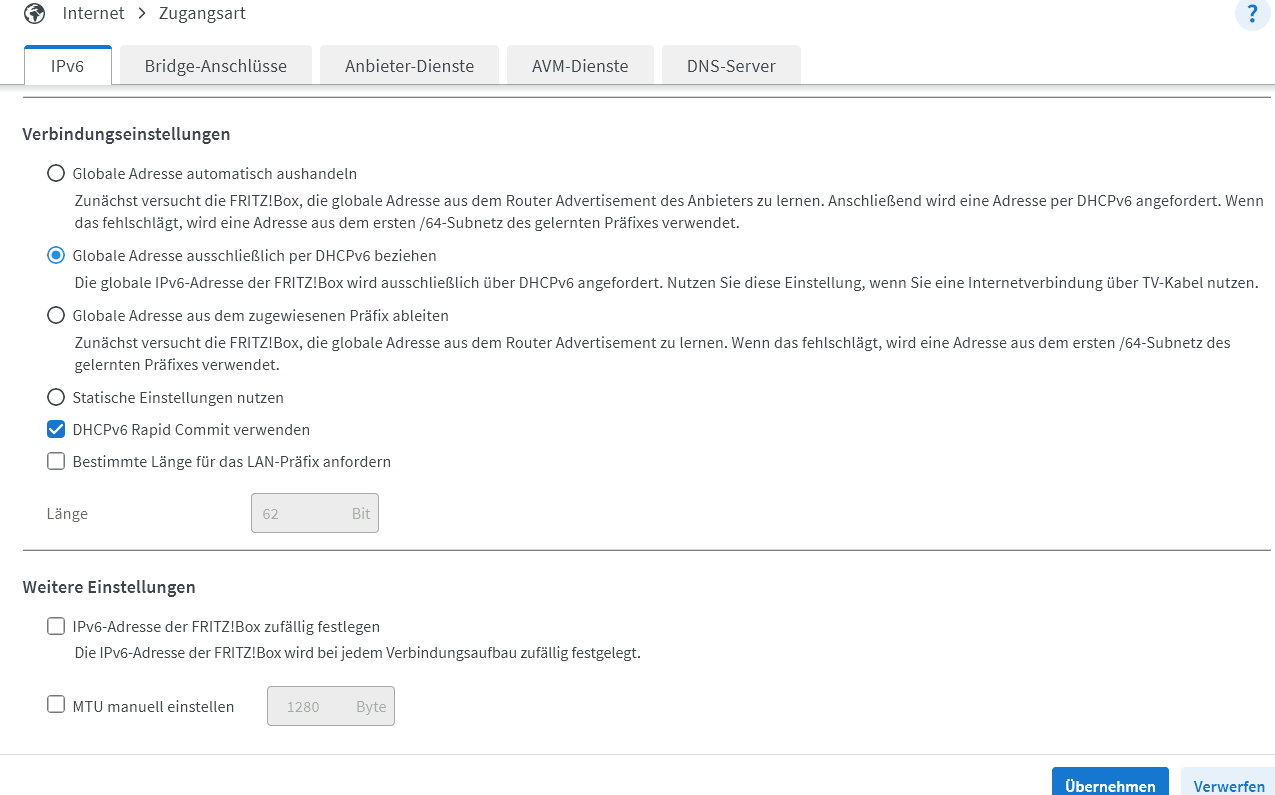Select Globale Adresse ausschließlich per DHCPv6

[56, 255]
